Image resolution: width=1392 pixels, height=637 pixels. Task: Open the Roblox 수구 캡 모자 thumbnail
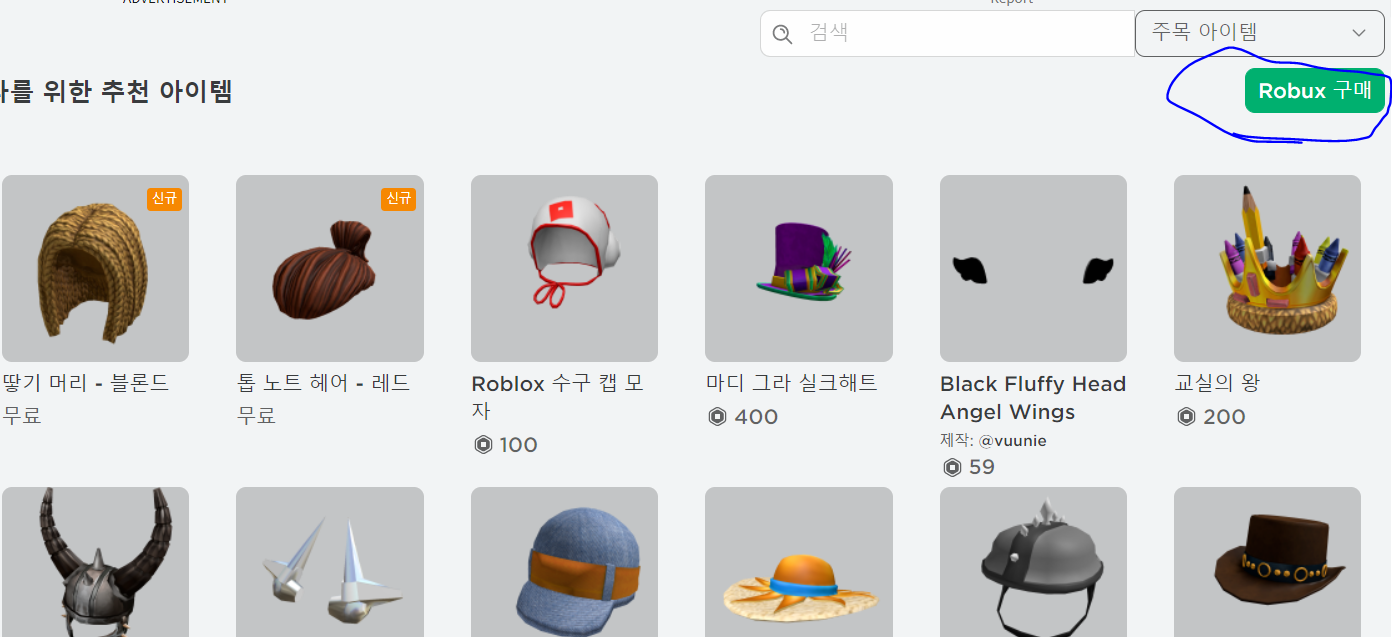[564, 268]
